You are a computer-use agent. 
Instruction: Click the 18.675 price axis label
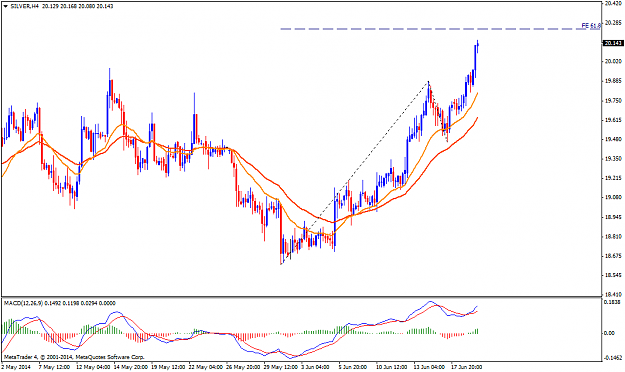pos(613,256)
